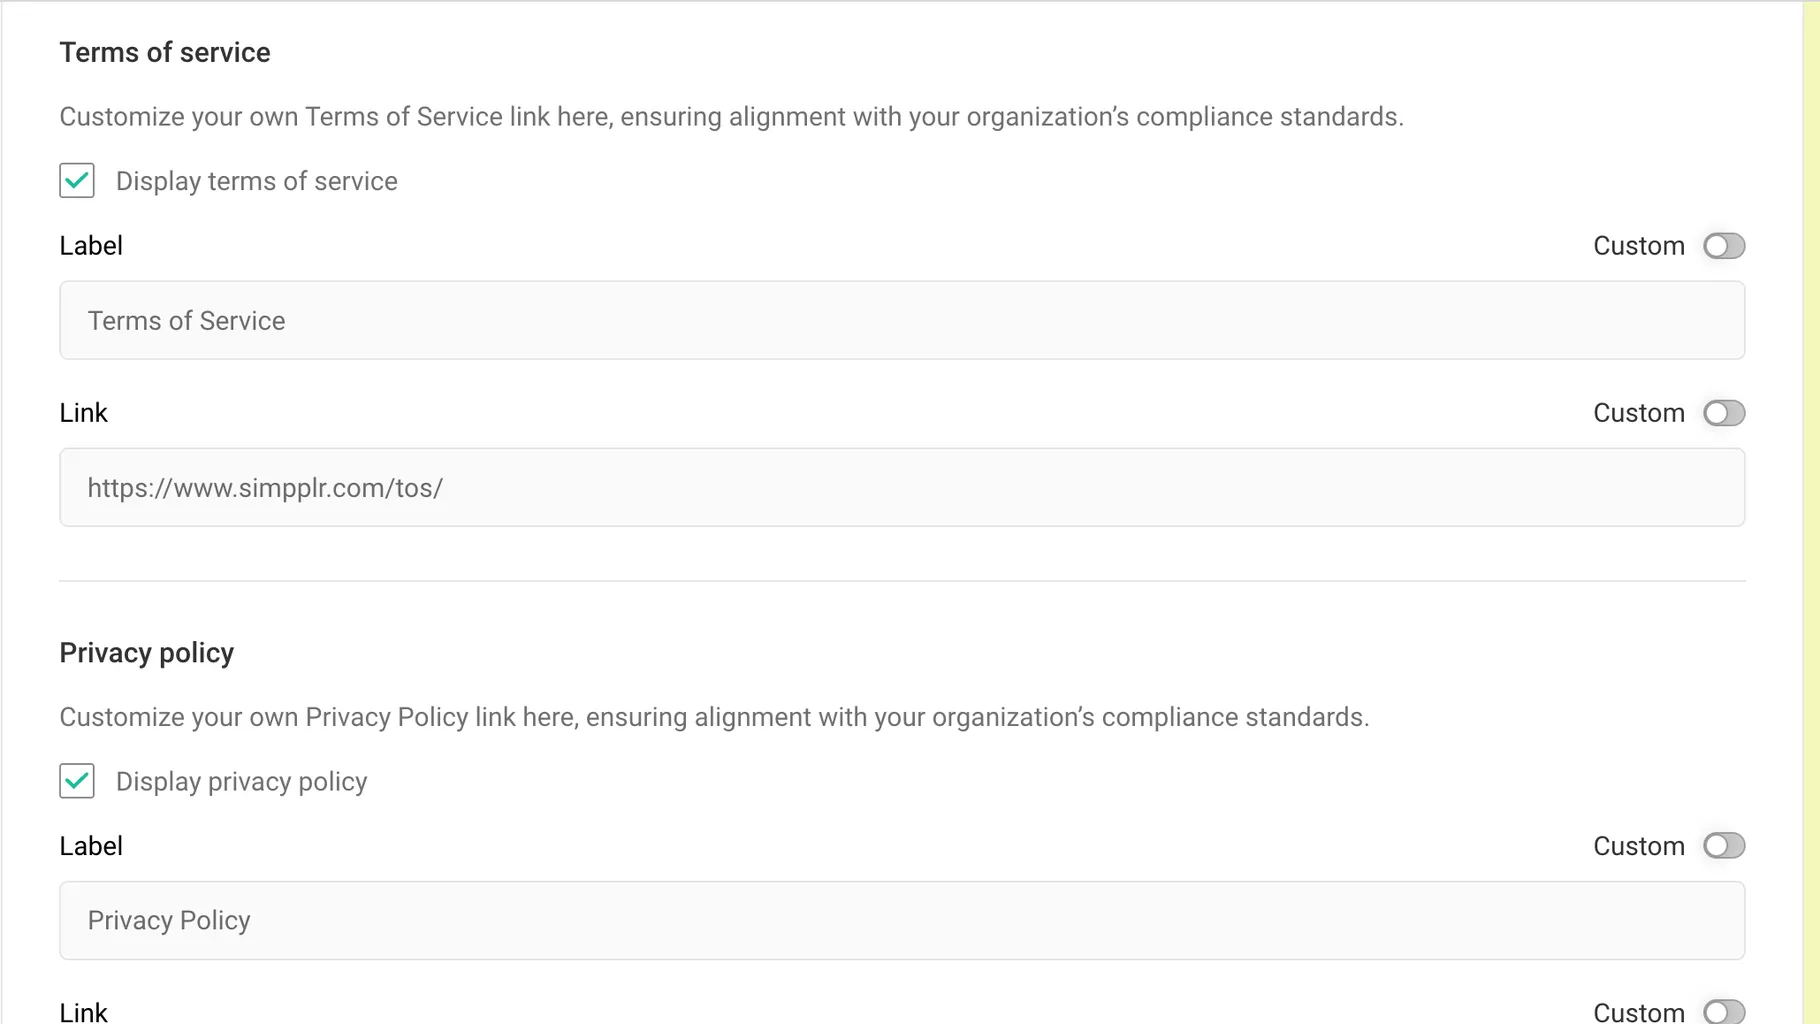Viewport: 1820px width, 1024px height.
Task: Toggle Custom for the Terms of Service label
Action: [1724, 246]
